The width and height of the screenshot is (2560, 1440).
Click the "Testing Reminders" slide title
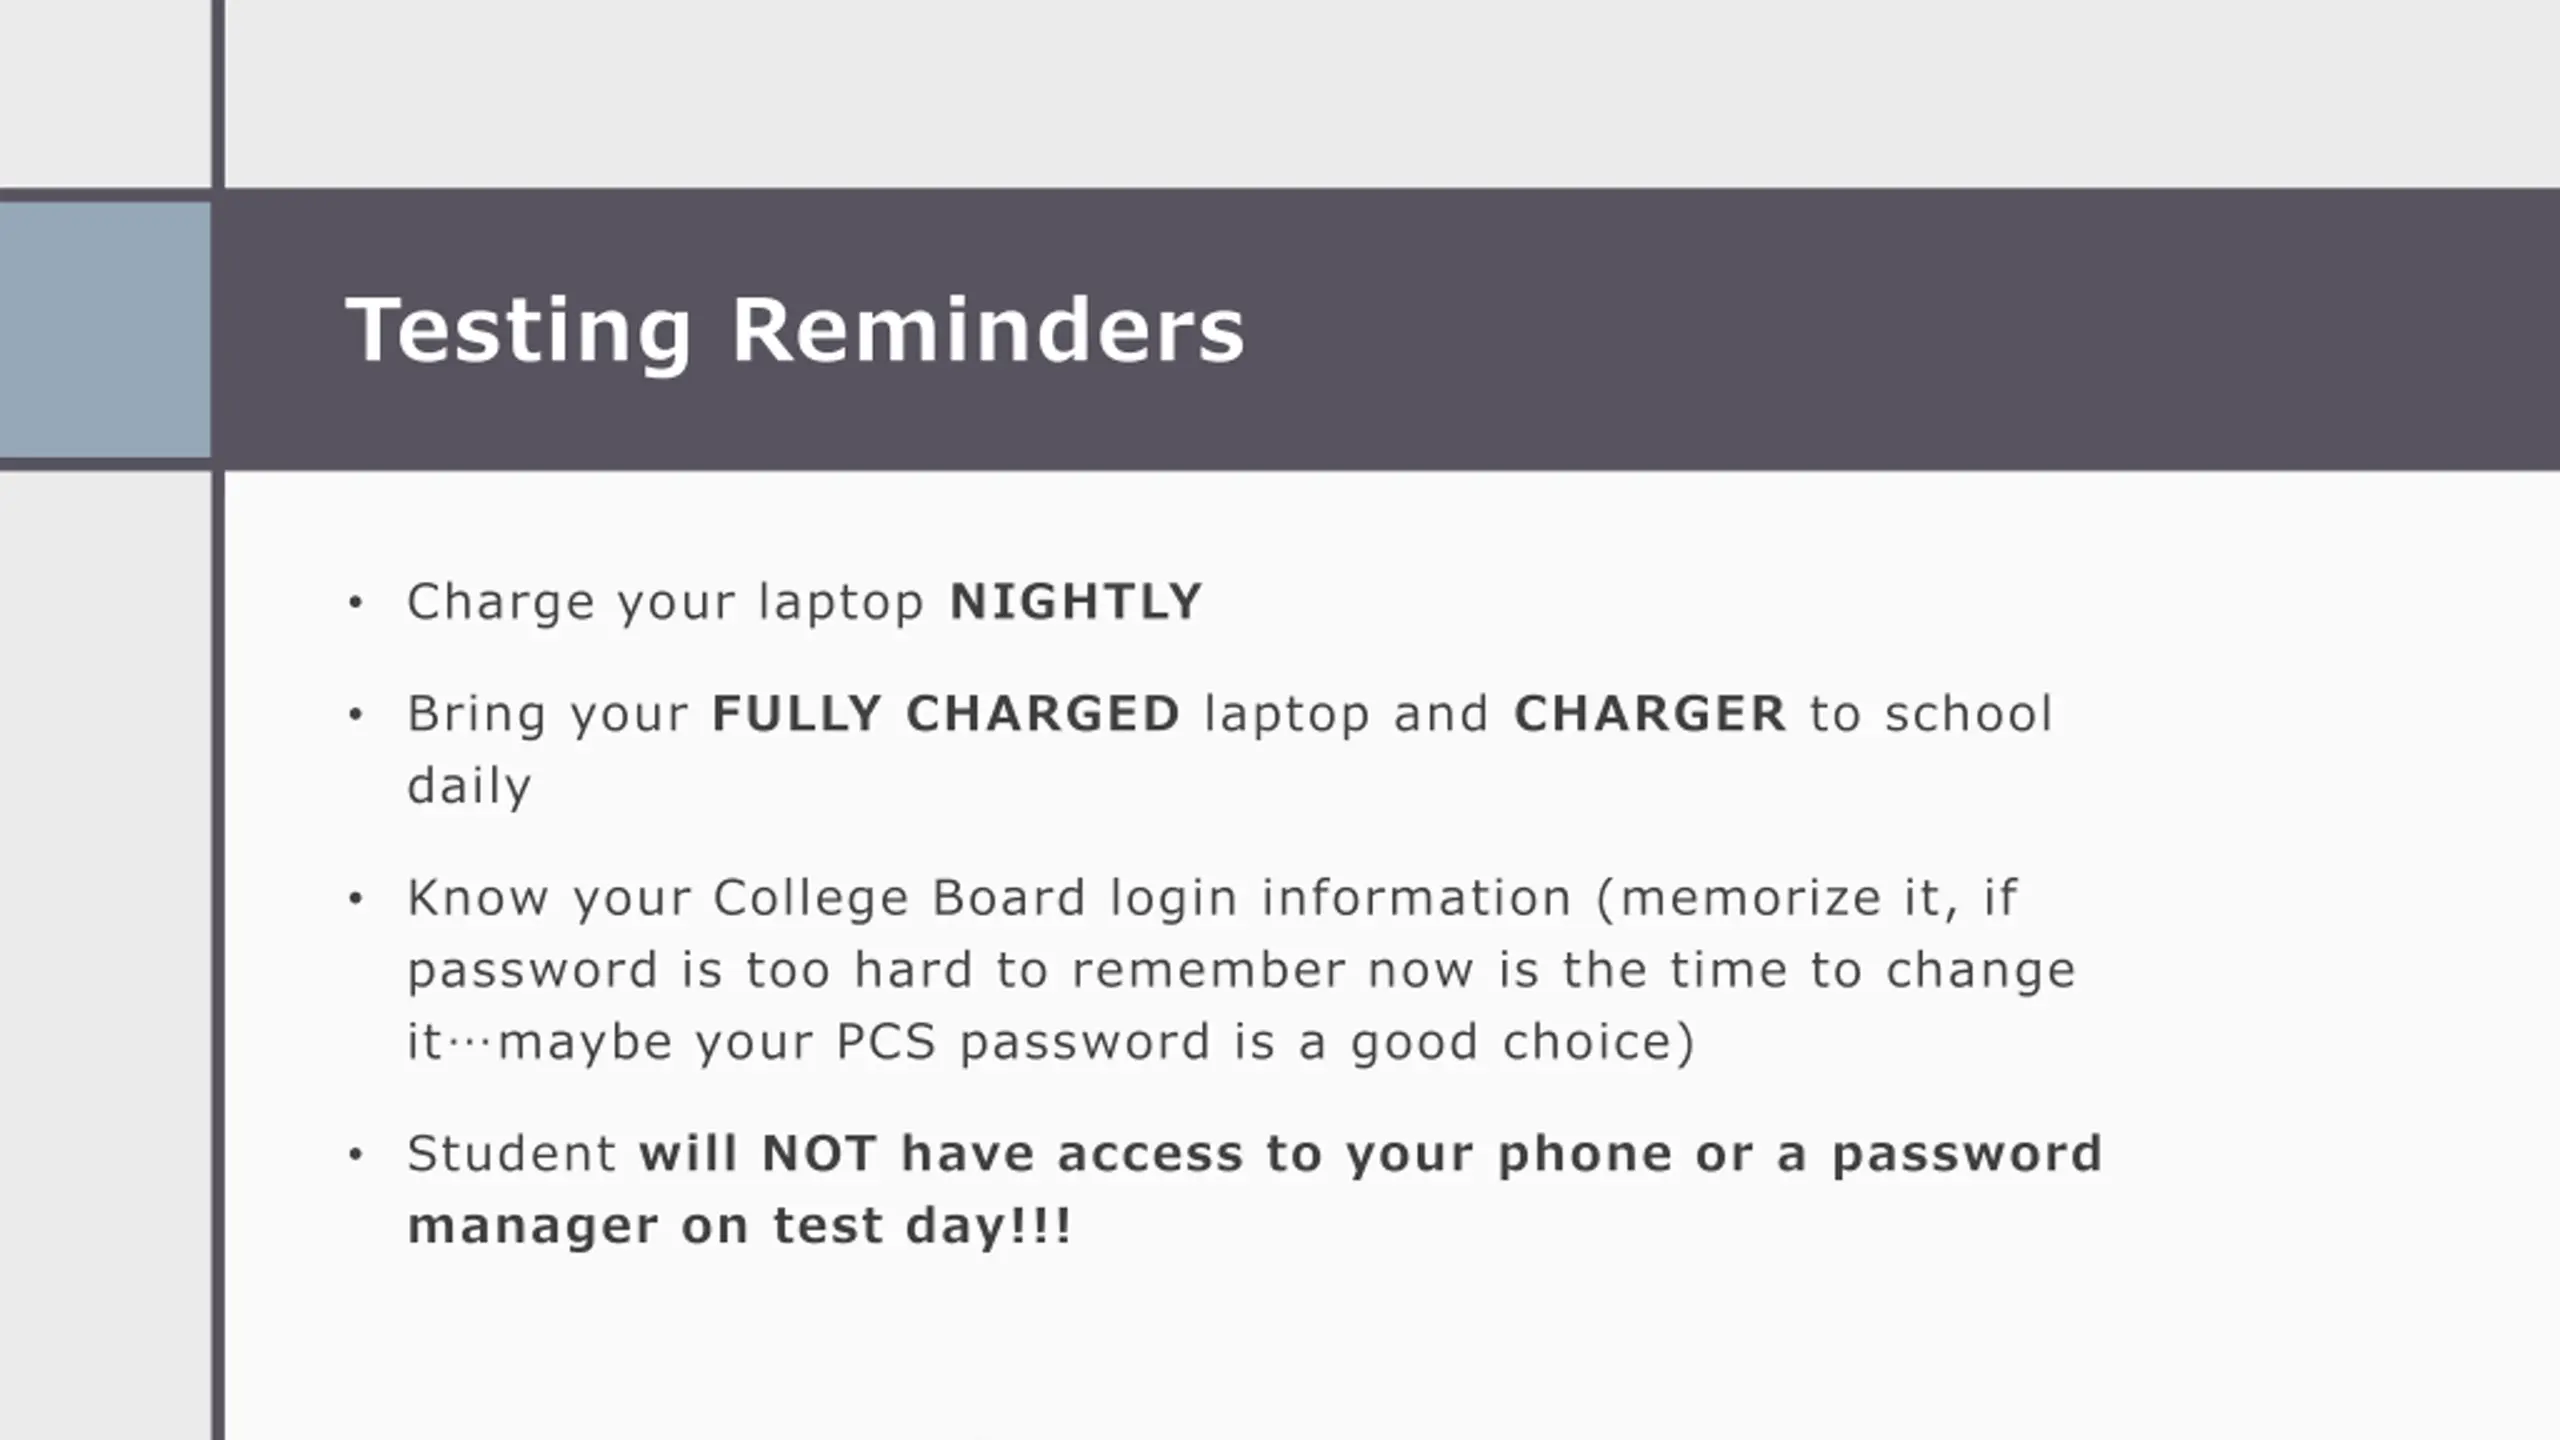(795, 330)
